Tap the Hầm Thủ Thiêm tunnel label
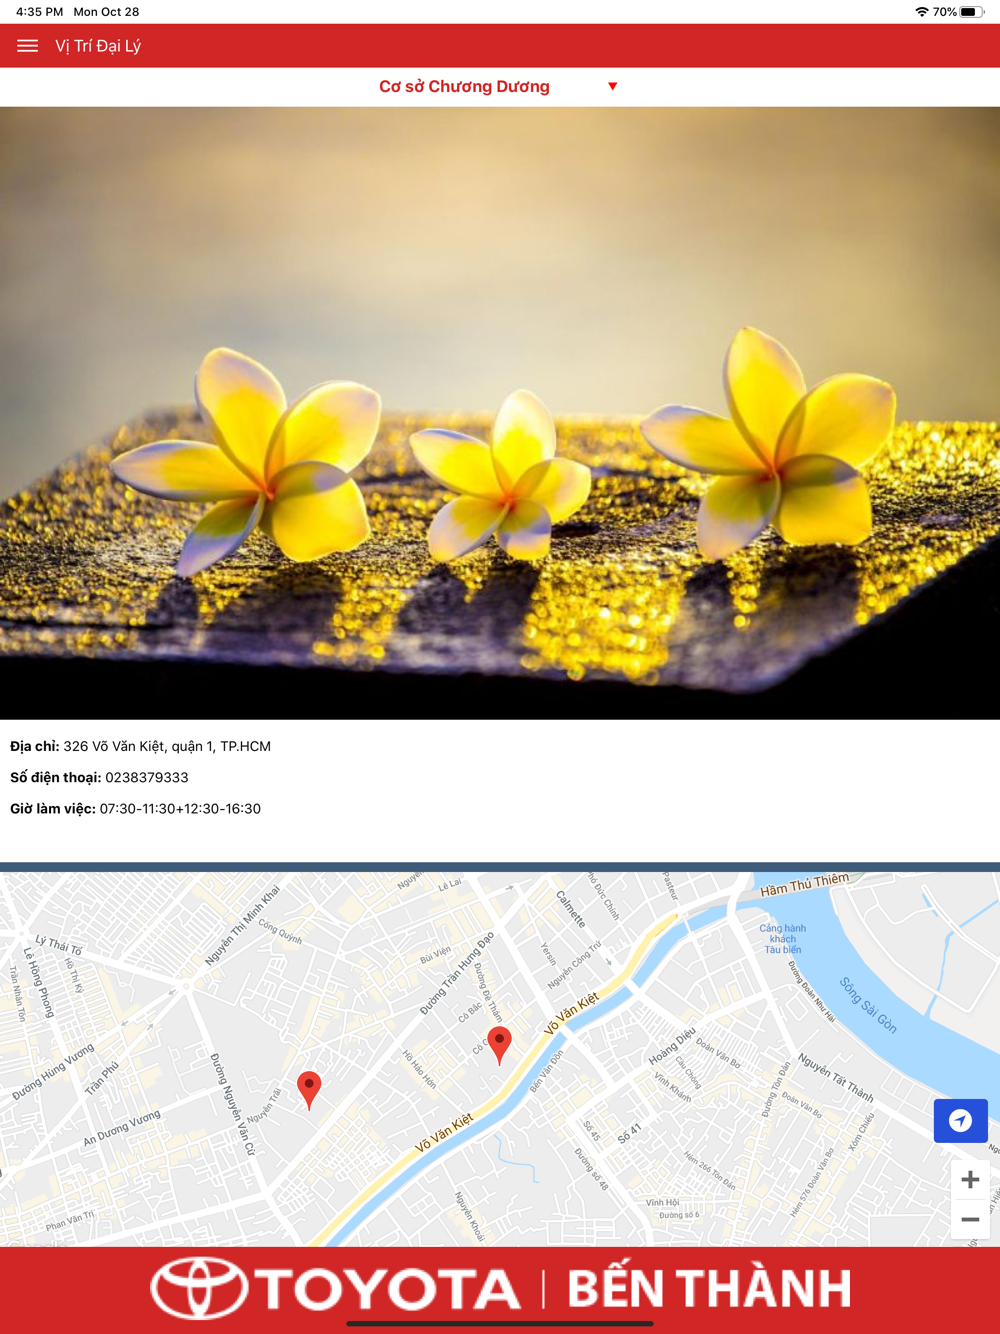 (x=805, y=884)
